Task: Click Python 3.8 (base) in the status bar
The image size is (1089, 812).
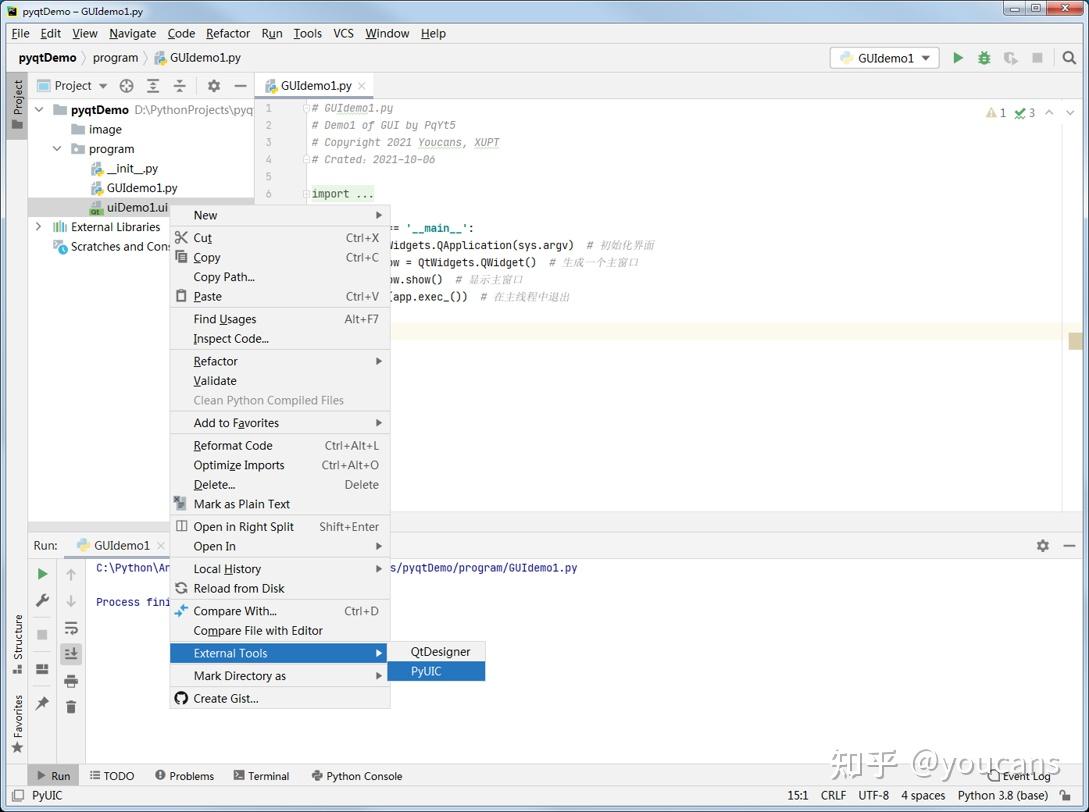Action: point(1003,795)
